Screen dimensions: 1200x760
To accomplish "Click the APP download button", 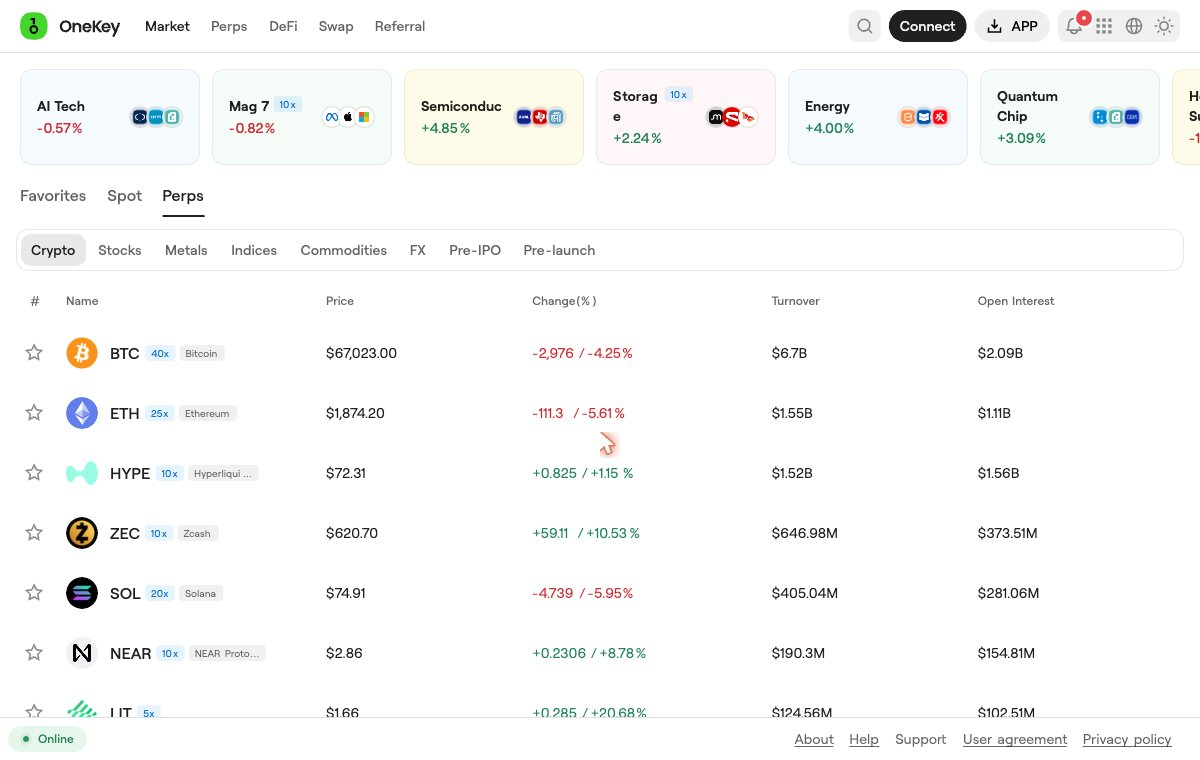I will 1012,26.
